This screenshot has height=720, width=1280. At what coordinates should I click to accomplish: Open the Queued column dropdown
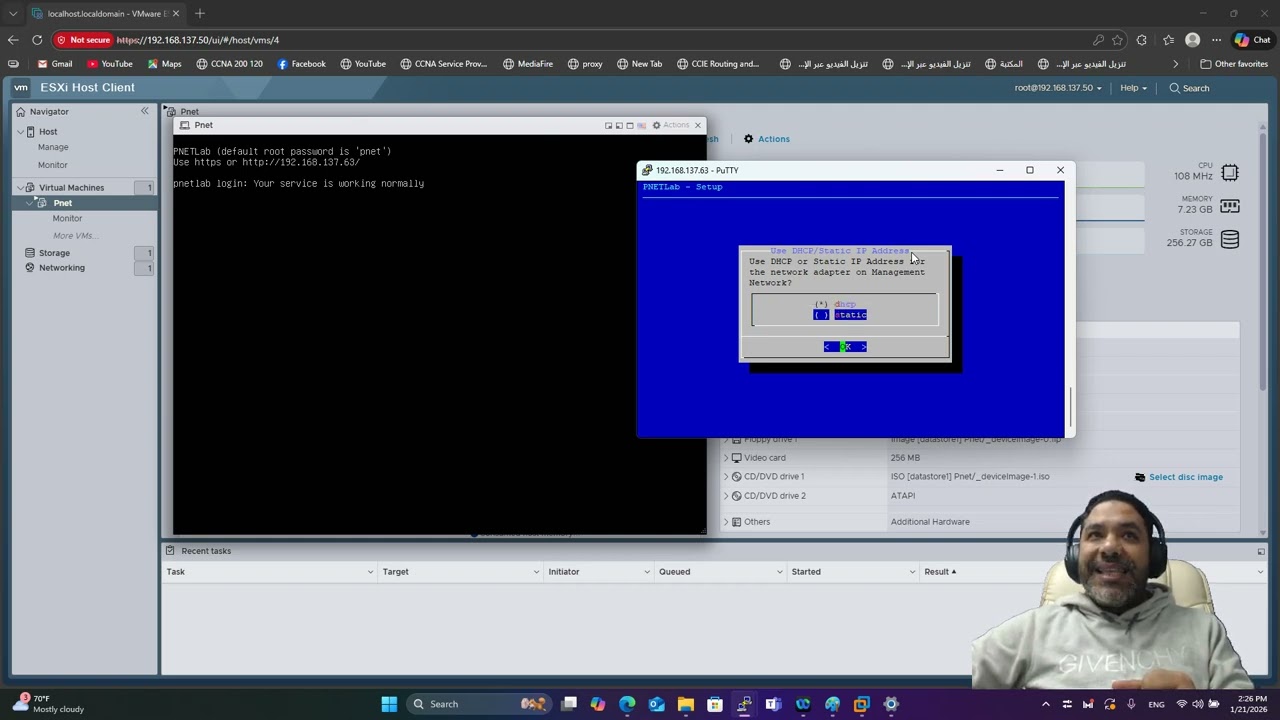coord(780,572)
